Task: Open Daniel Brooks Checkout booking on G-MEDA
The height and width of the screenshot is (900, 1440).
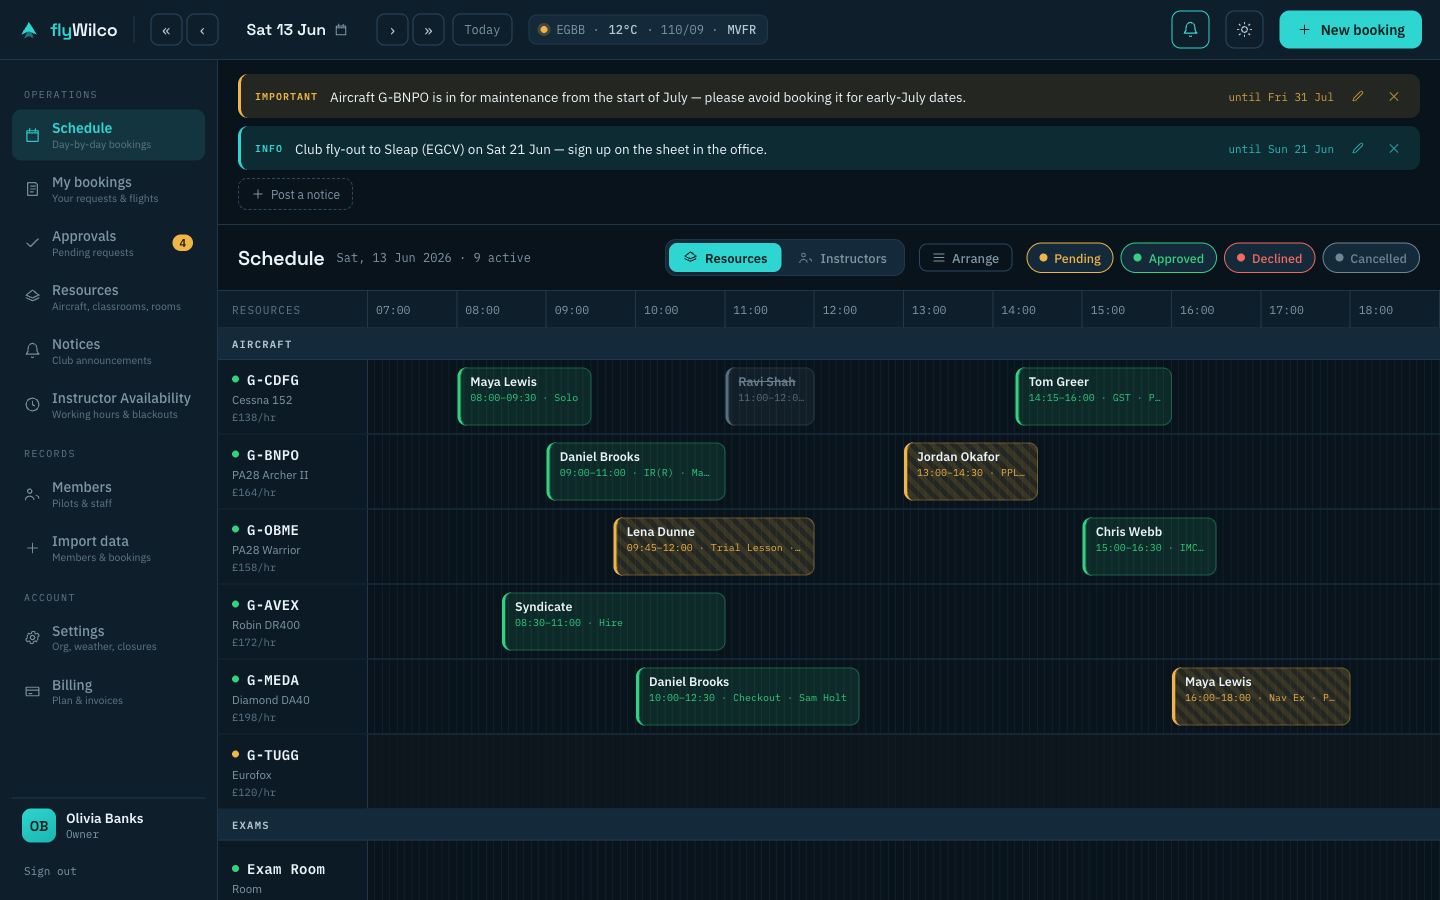Action: [748, 696]
